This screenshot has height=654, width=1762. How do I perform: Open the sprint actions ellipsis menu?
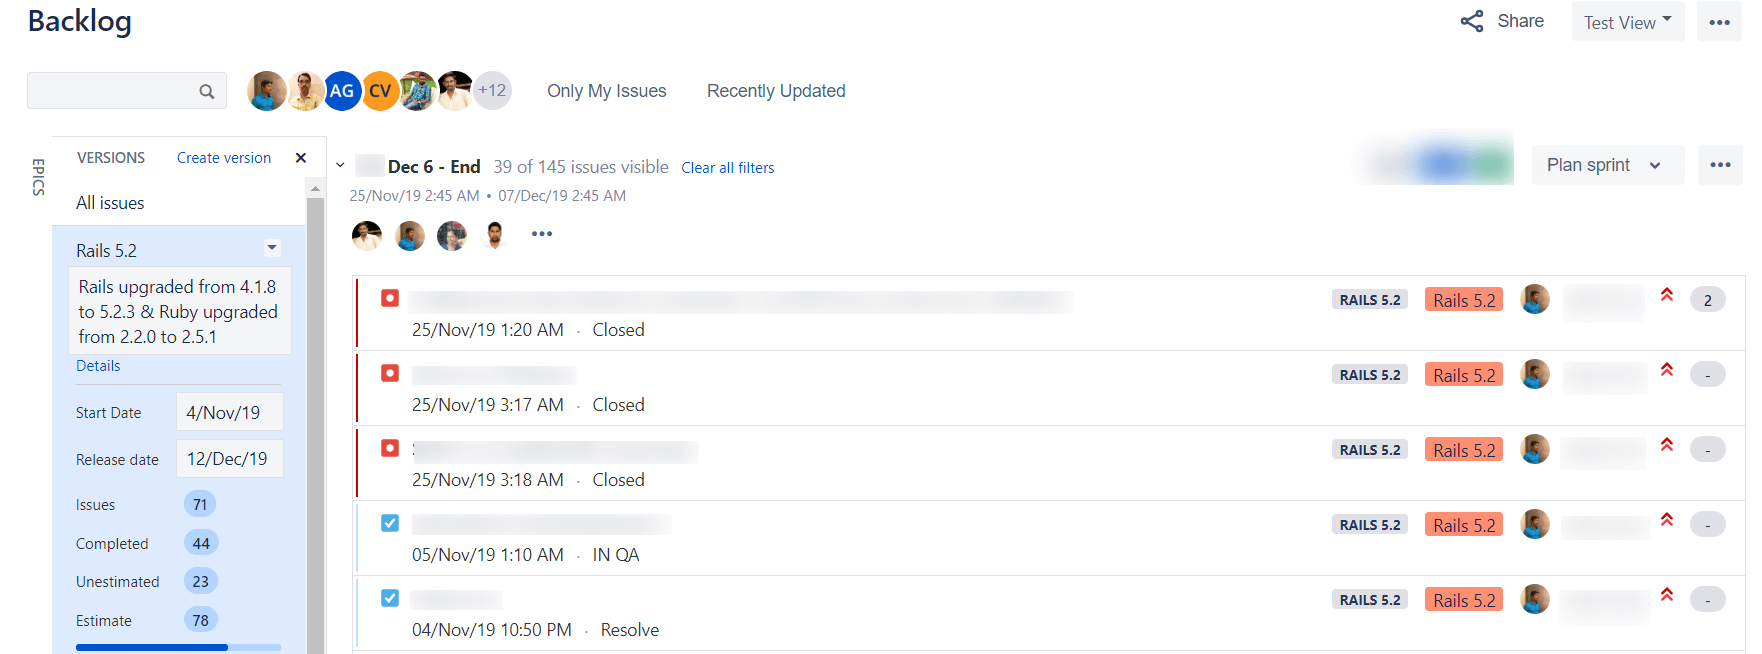coord(1720,165)
